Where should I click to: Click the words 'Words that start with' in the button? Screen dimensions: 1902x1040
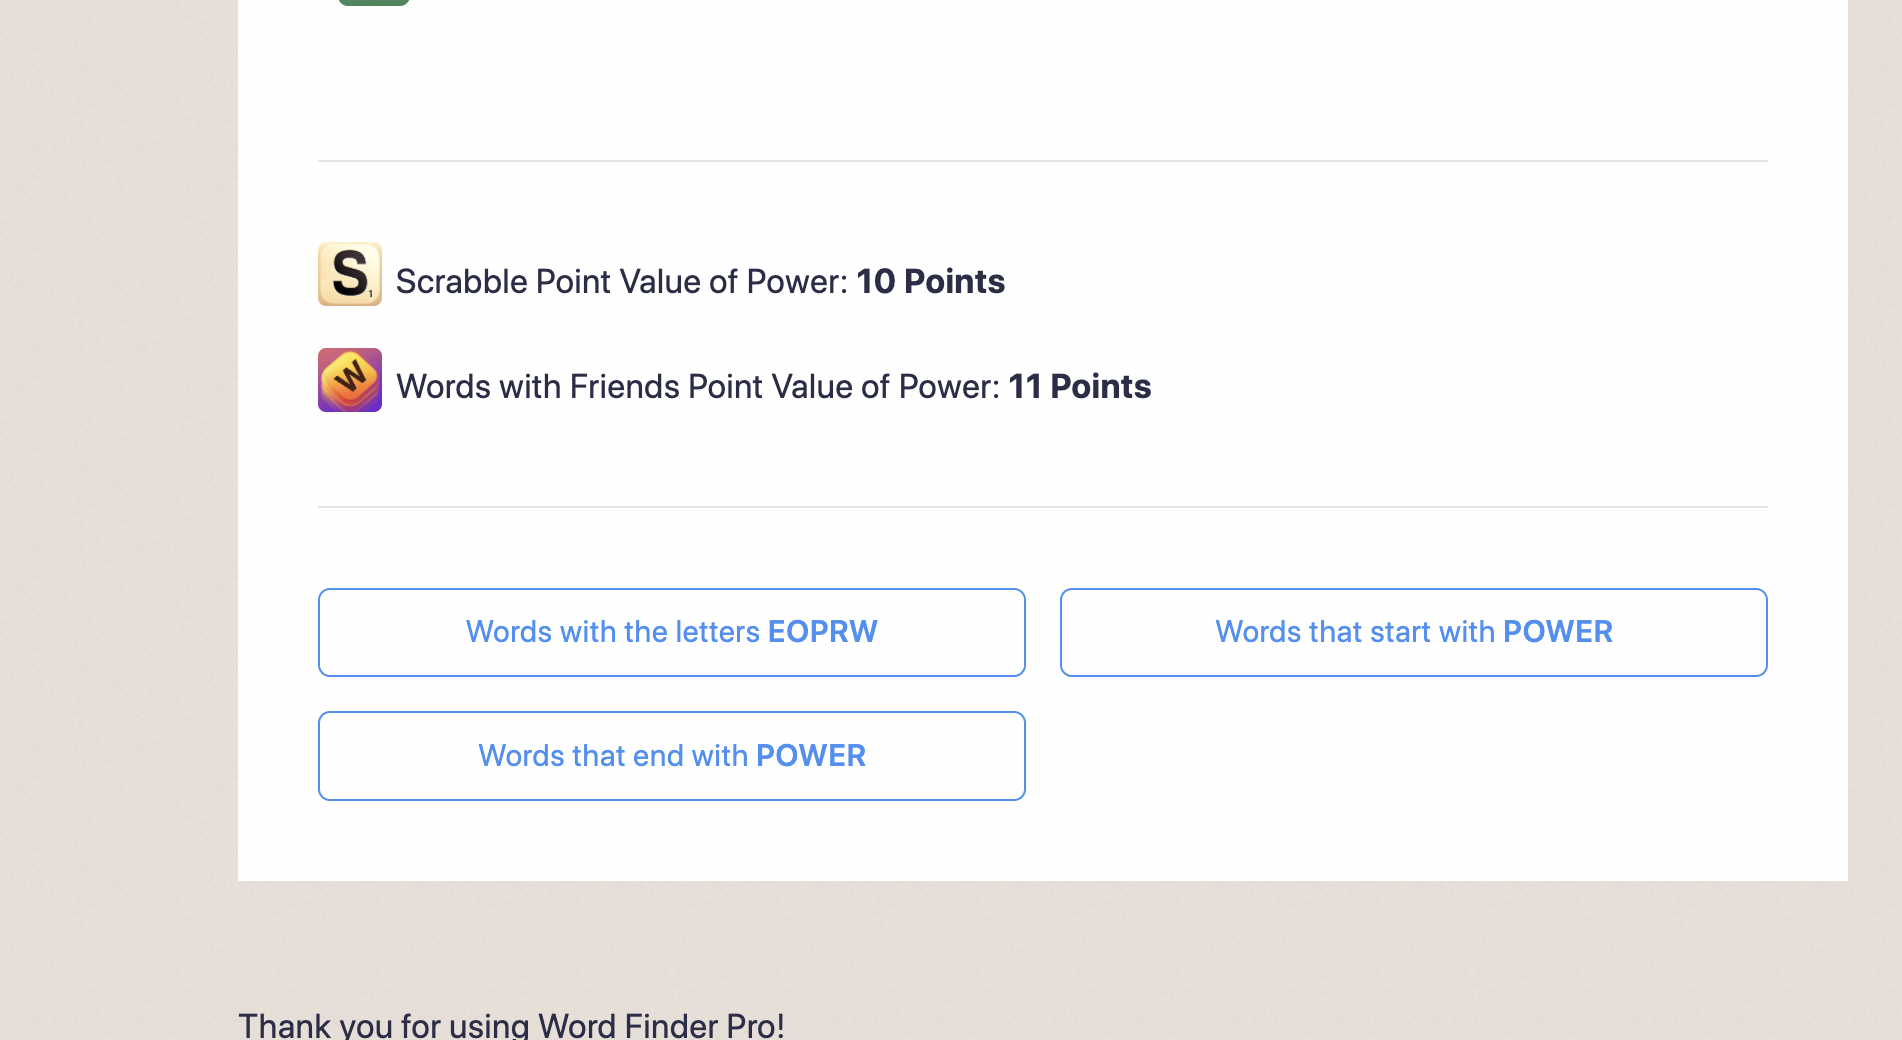[x=1355, y=632]
